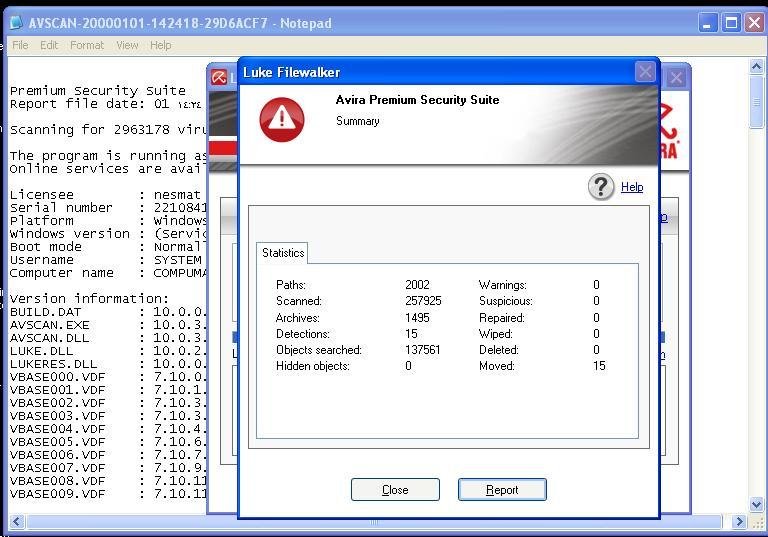Minimize the Notepad window
Image resolution: width=768 pixels, height=537 pixels.
point(707,23)
